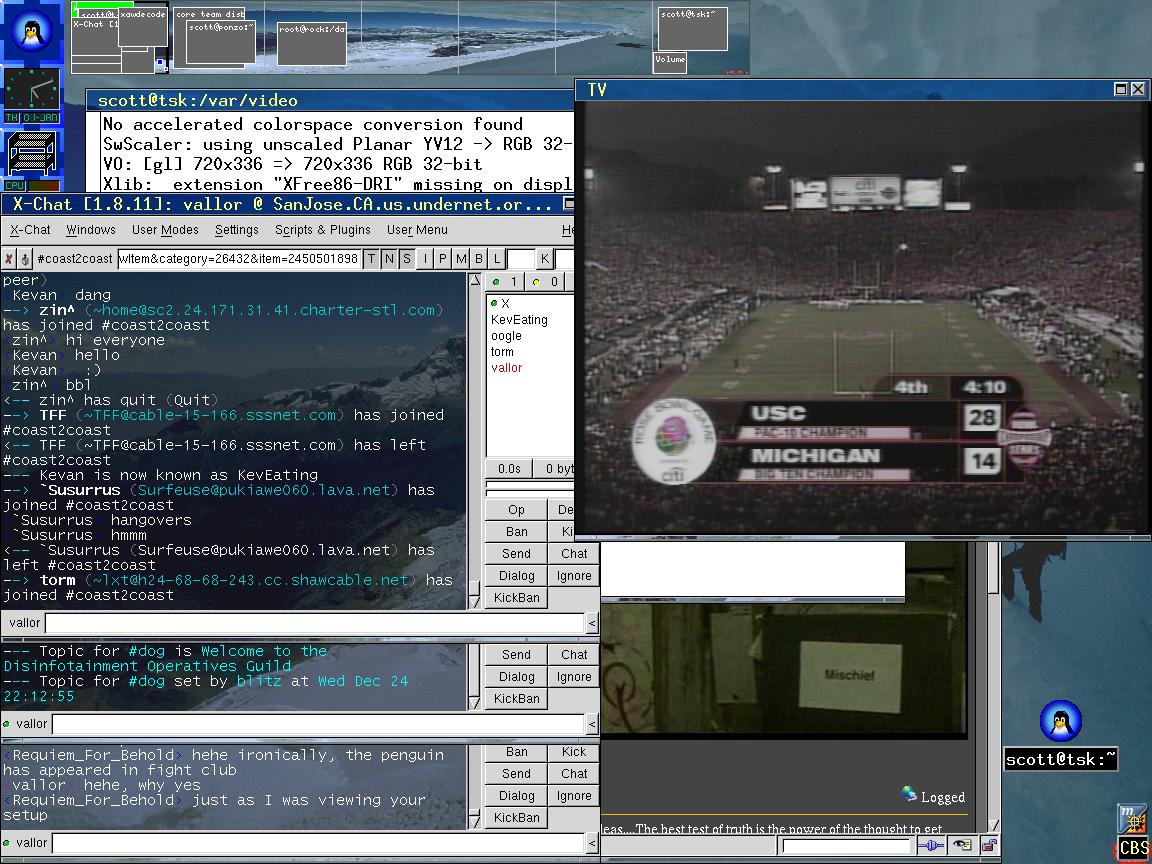
Task: Open the User Menu in X-Chat
Action: click(x=417, y=230)
